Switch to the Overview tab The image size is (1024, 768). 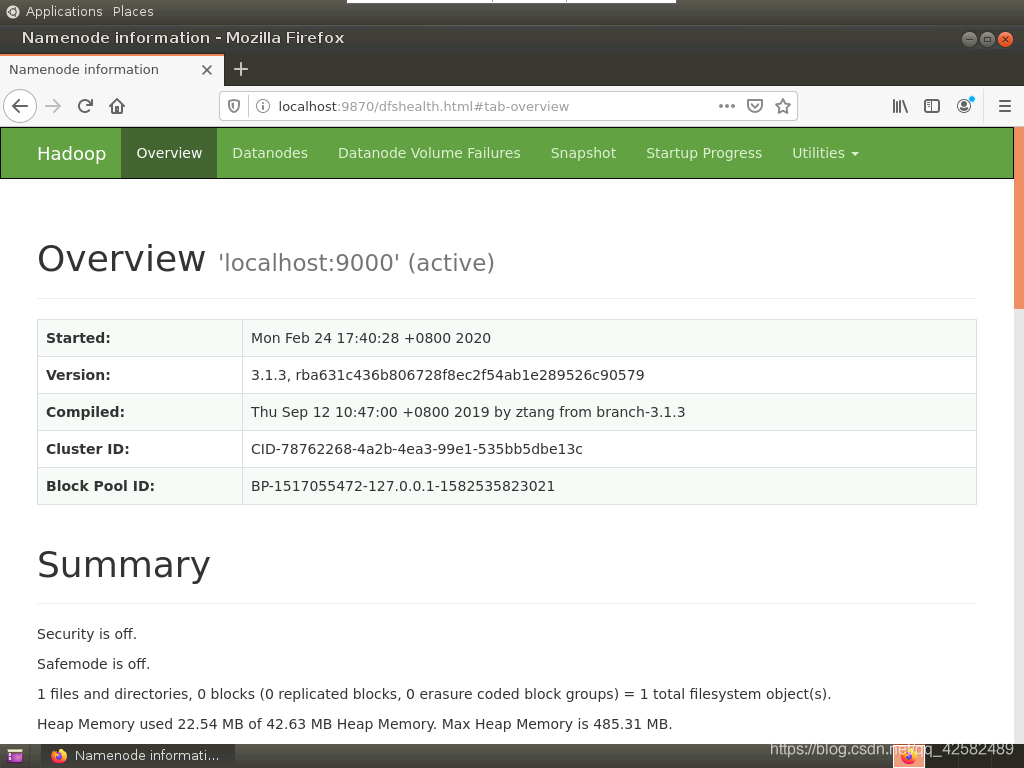tap(169, 153)
